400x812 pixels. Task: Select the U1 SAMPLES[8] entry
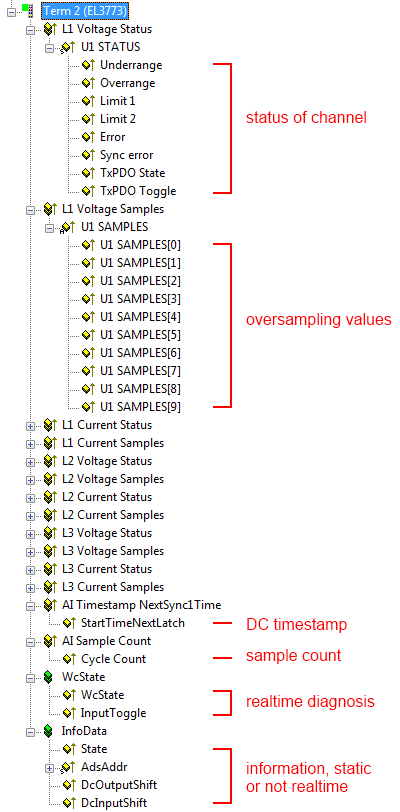coord(140,389)
